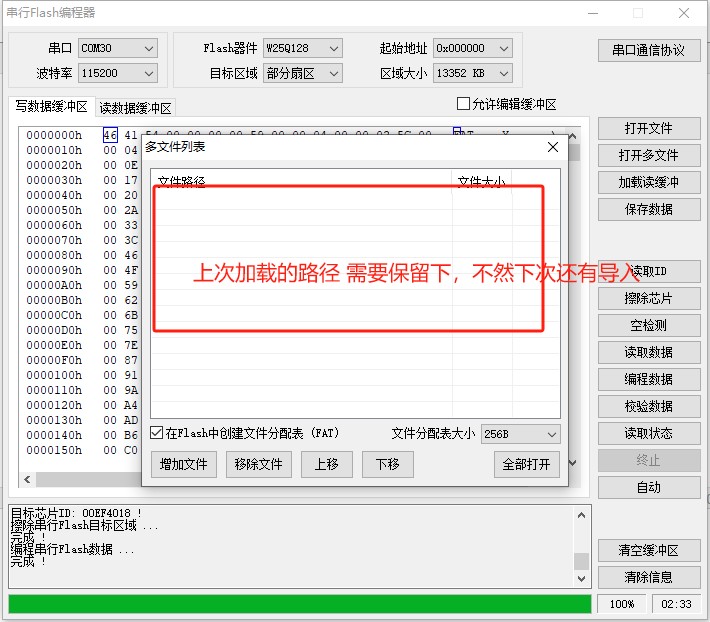Click the 打开文件 button

(x=649, y=129)
